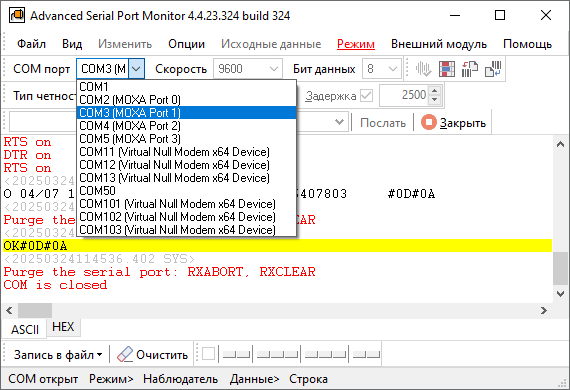Click the COM открыт status bar entry
Screen dimensions: 570x390
pos(43,379)
